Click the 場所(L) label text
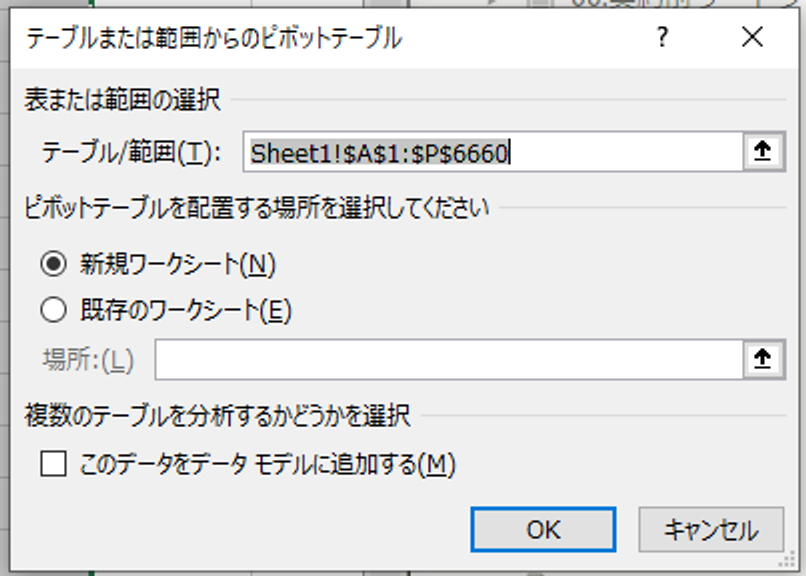 tap(88, 360)
